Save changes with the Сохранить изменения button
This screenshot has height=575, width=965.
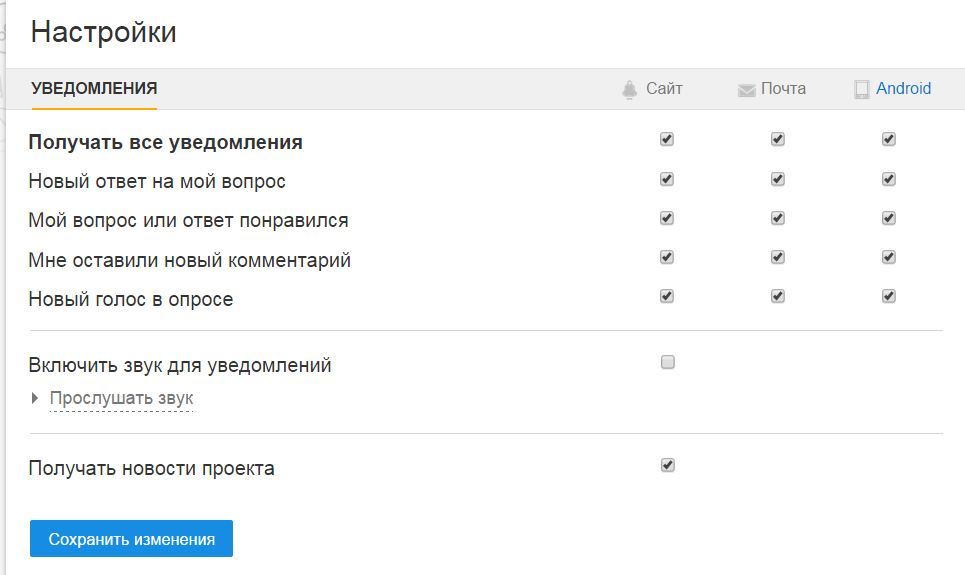[131, 539]
